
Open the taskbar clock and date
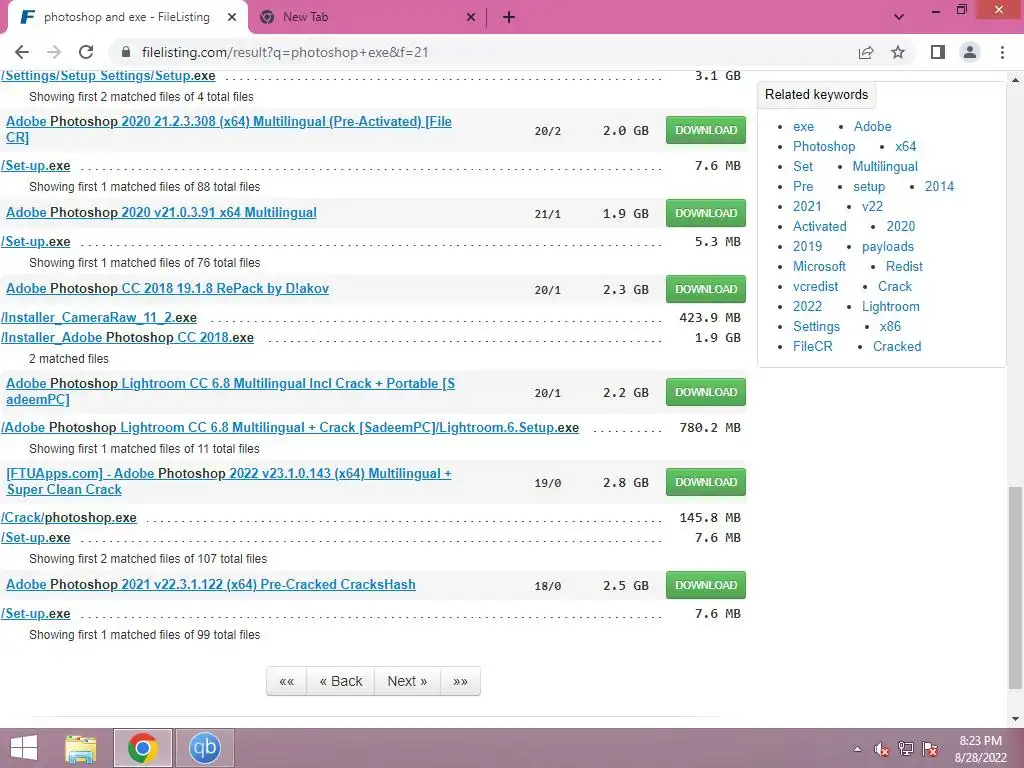pyautogui.click(x=980, y=749)
